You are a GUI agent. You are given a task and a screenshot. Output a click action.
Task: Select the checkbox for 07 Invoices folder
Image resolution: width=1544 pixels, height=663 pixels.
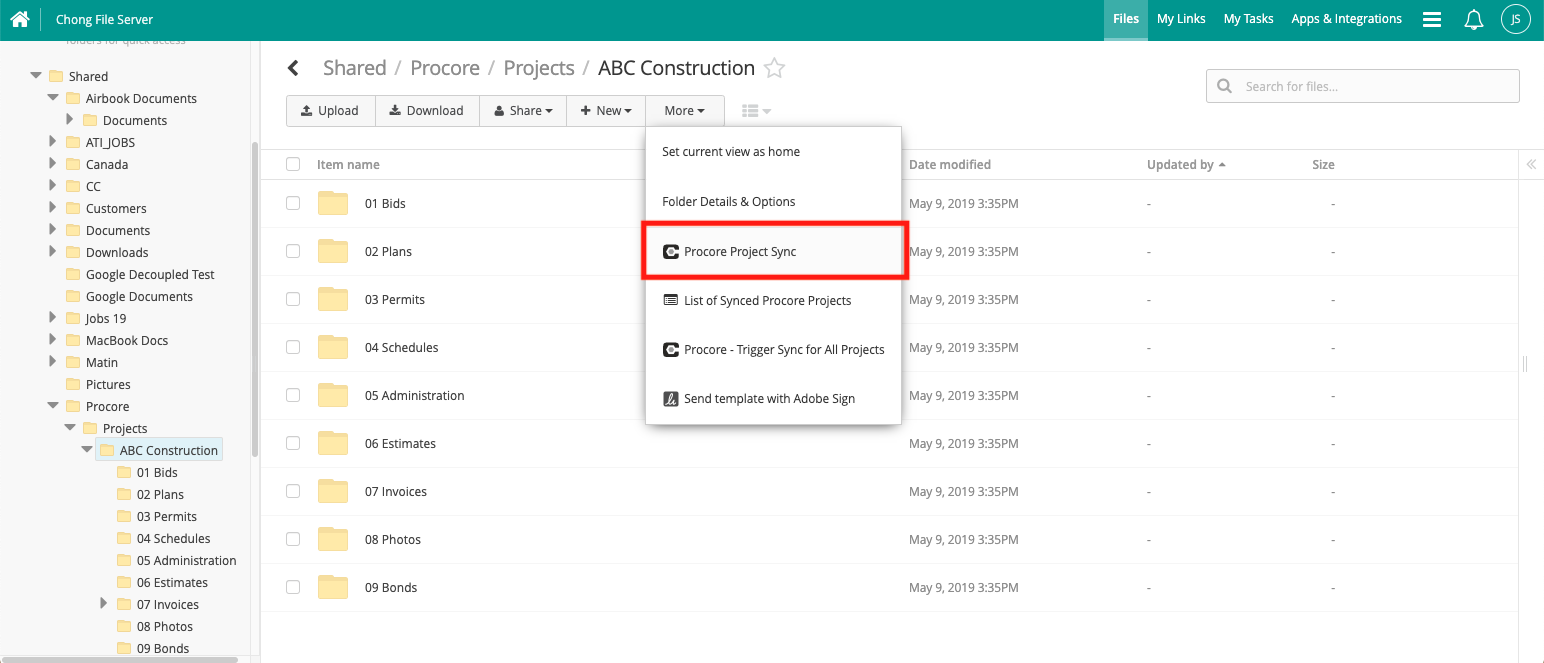pos(292,491)
